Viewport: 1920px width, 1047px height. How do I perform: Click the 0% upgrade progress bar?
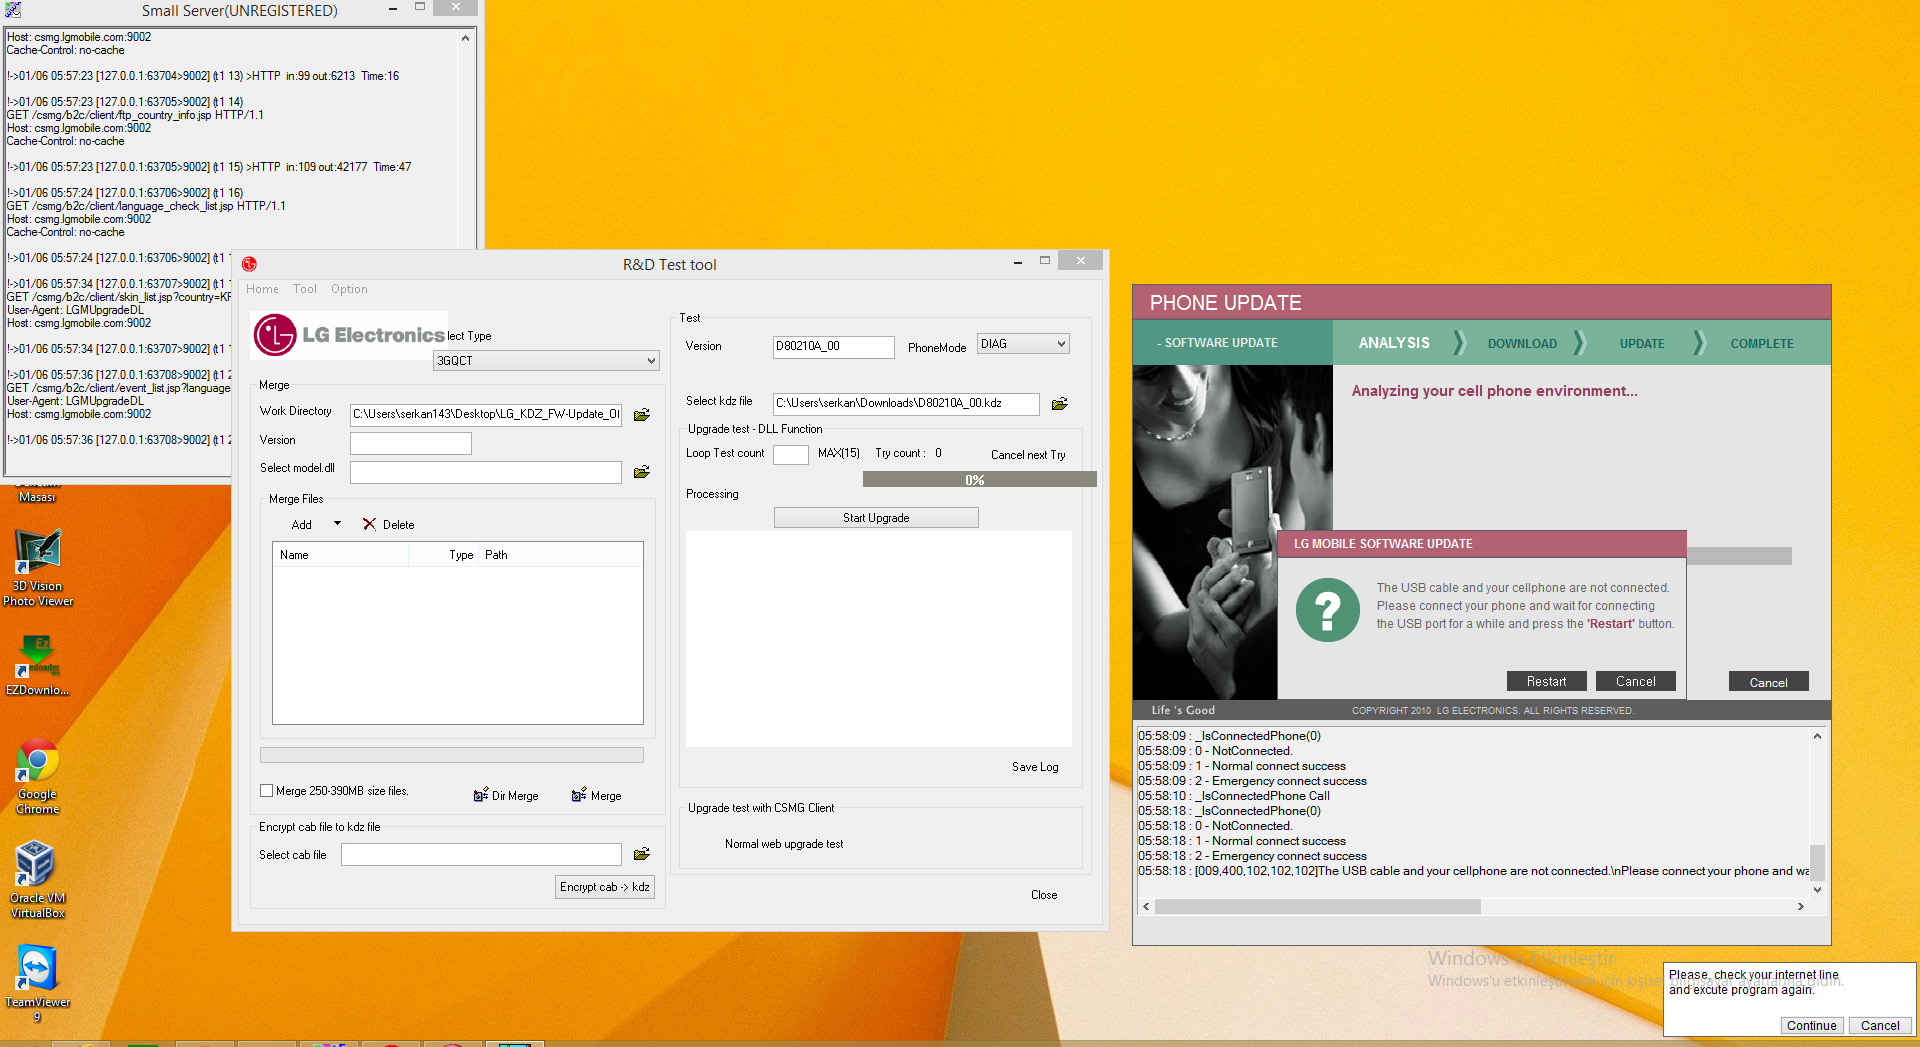979,480
